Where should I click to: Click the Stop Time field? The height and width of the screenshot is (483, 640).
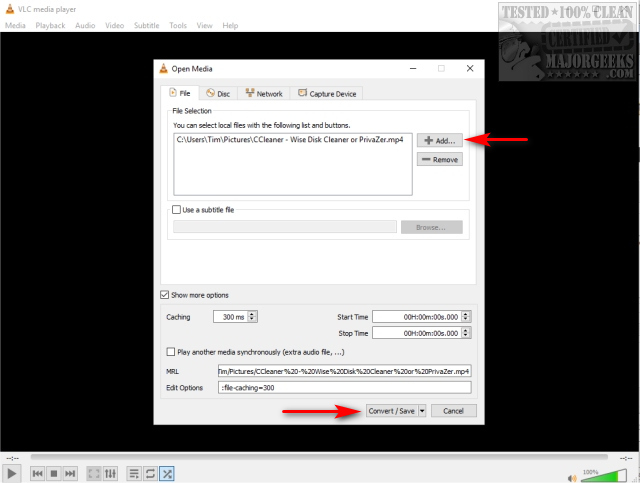click(417, 333)
